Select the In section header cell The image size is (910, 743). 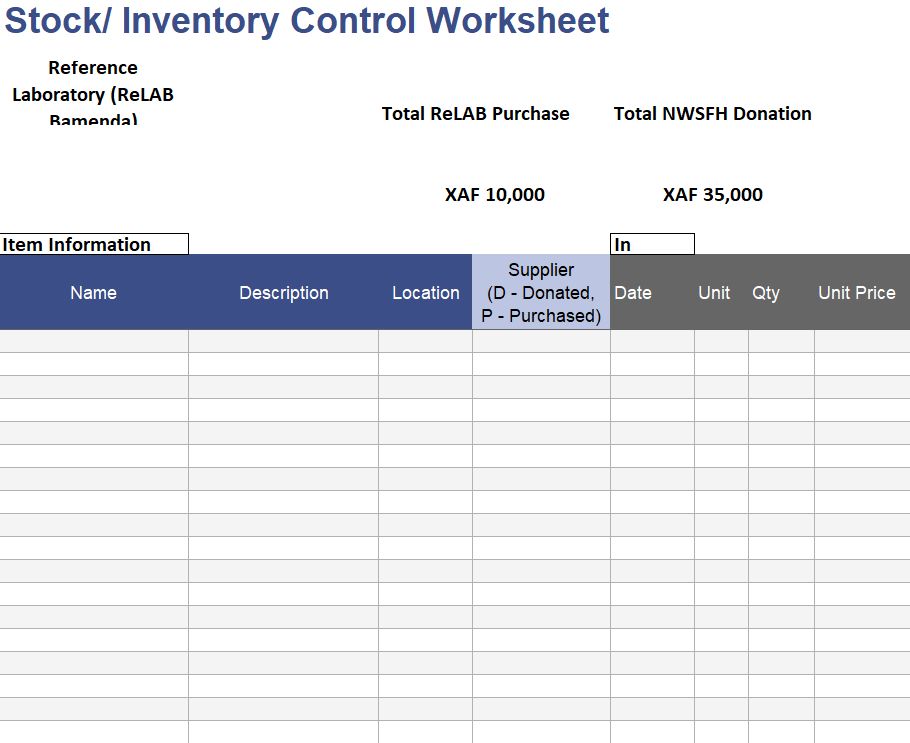(652, 244)
